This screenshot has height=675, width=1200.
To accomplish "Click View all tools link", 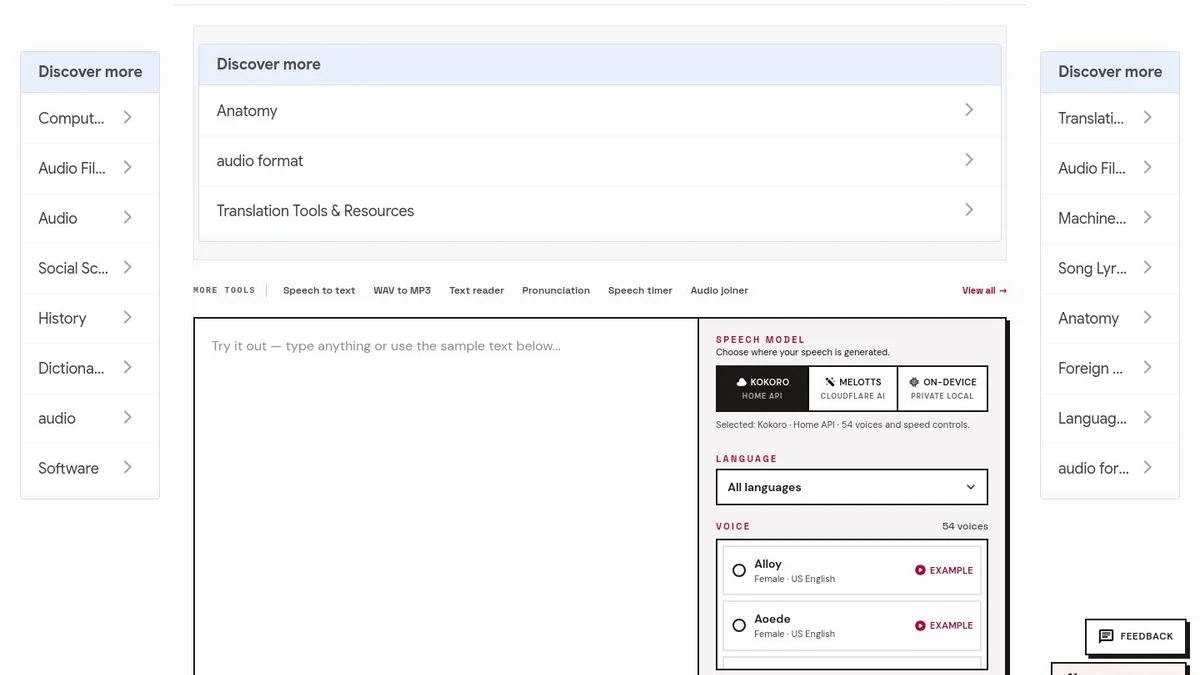I will (984, 290).
